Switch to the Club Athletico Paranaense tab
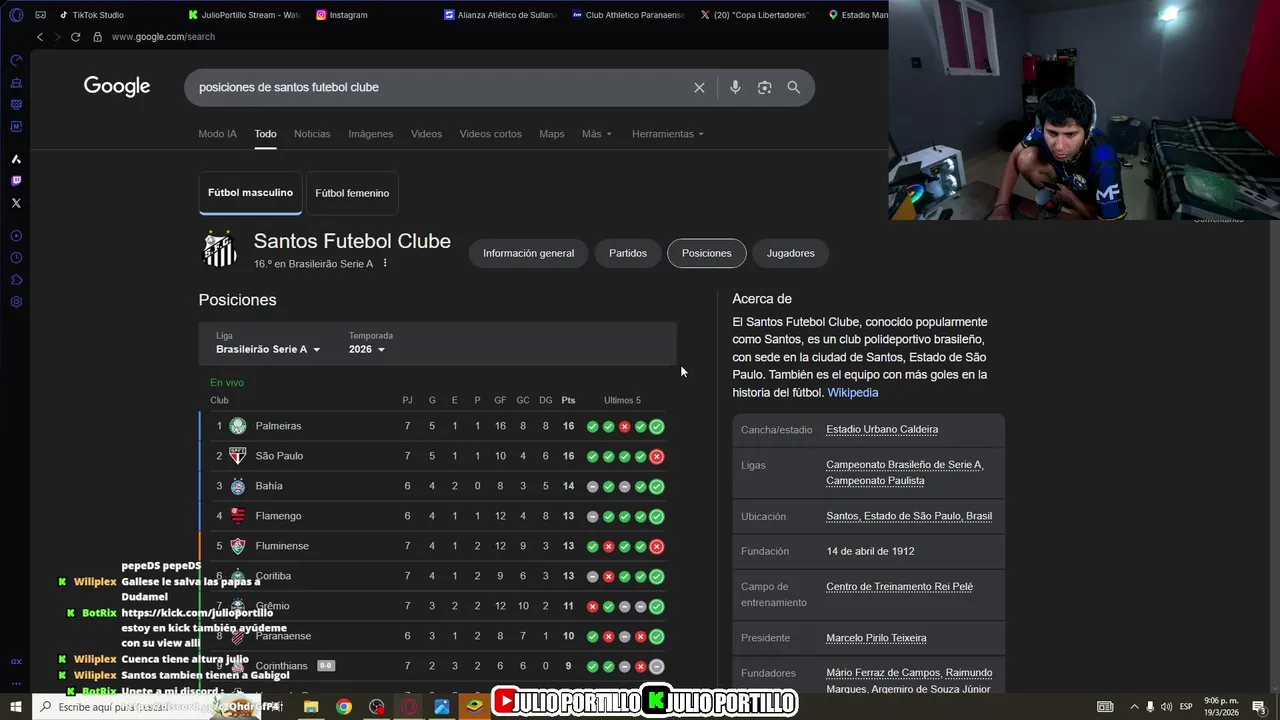 click(628, 15)
